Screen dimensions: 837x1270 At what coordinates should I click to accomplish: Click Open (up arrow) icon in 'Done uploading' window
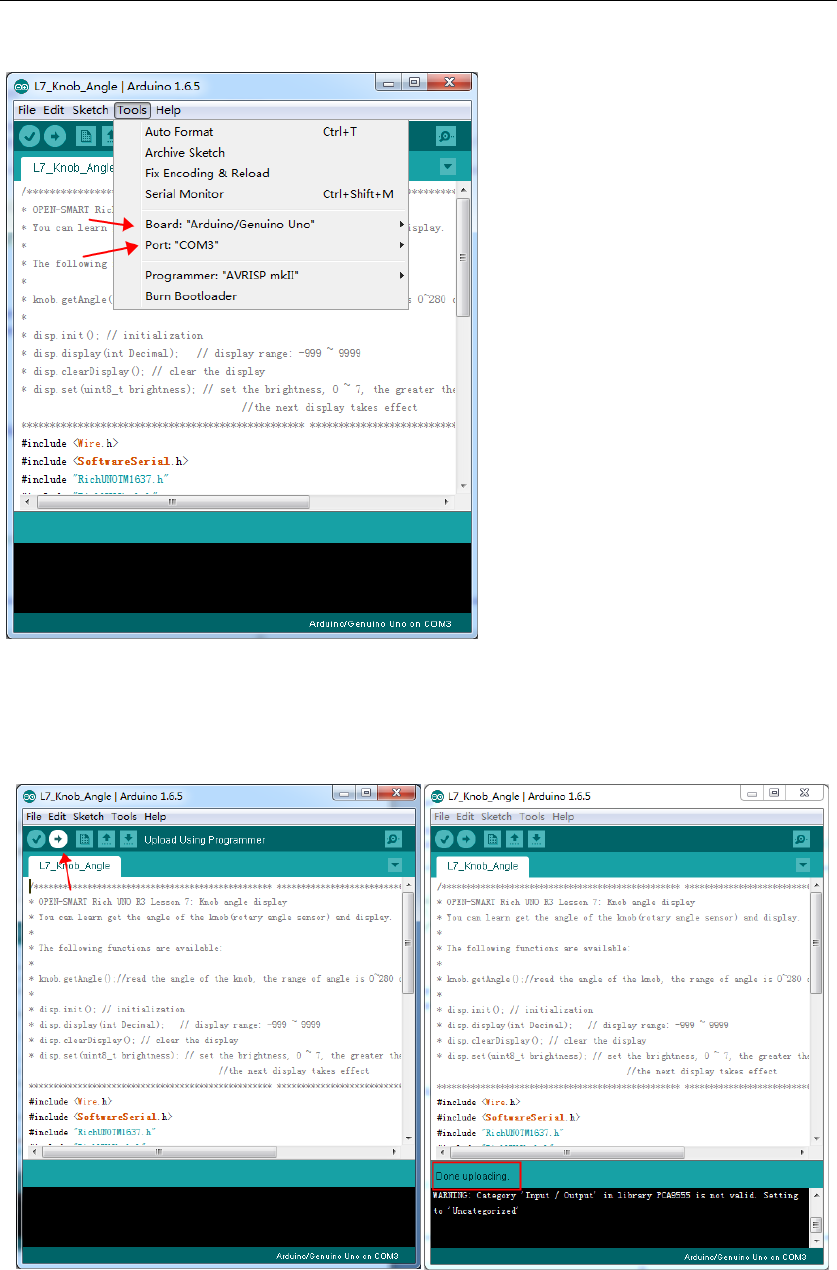[515, 839]
